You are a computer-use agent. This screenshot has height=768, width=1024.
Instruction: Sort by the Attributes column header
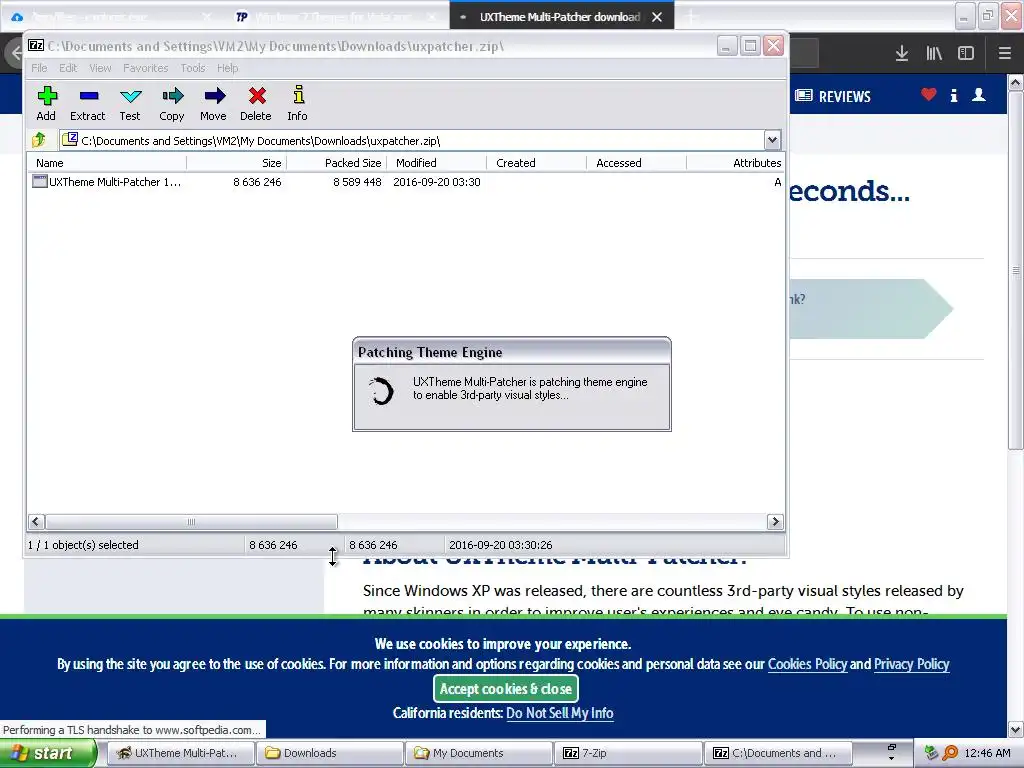[735, 163]
